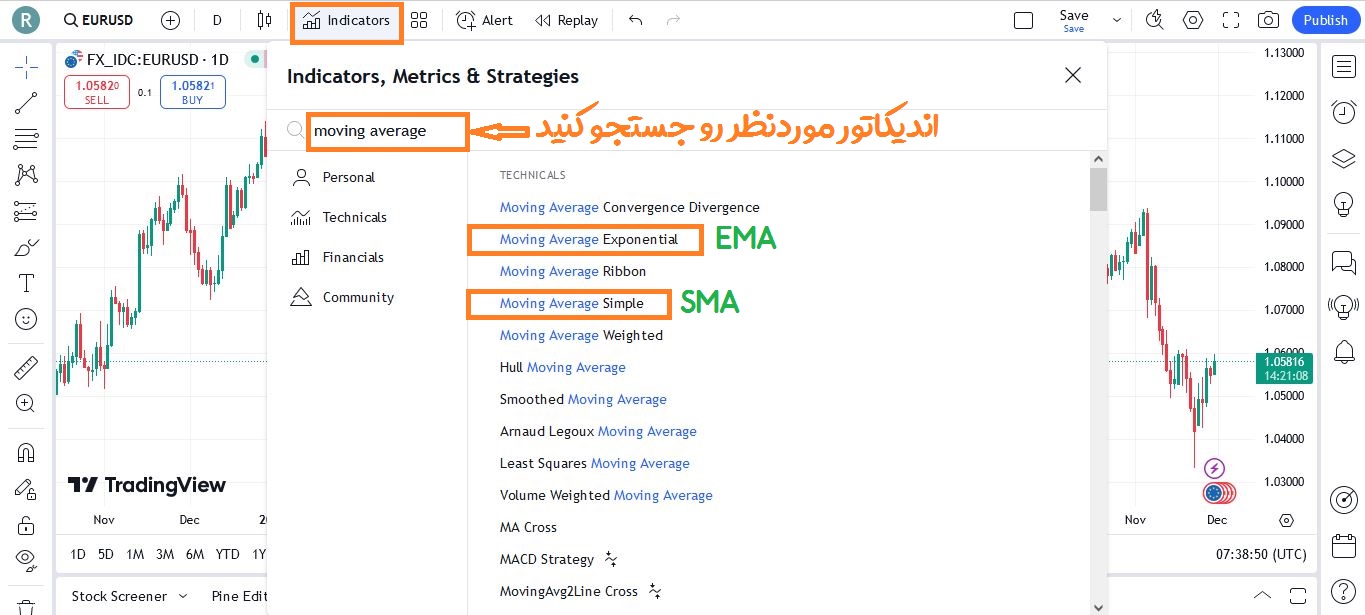
Task: Publish the chart idea
Action: click(x=1326, y=20)
